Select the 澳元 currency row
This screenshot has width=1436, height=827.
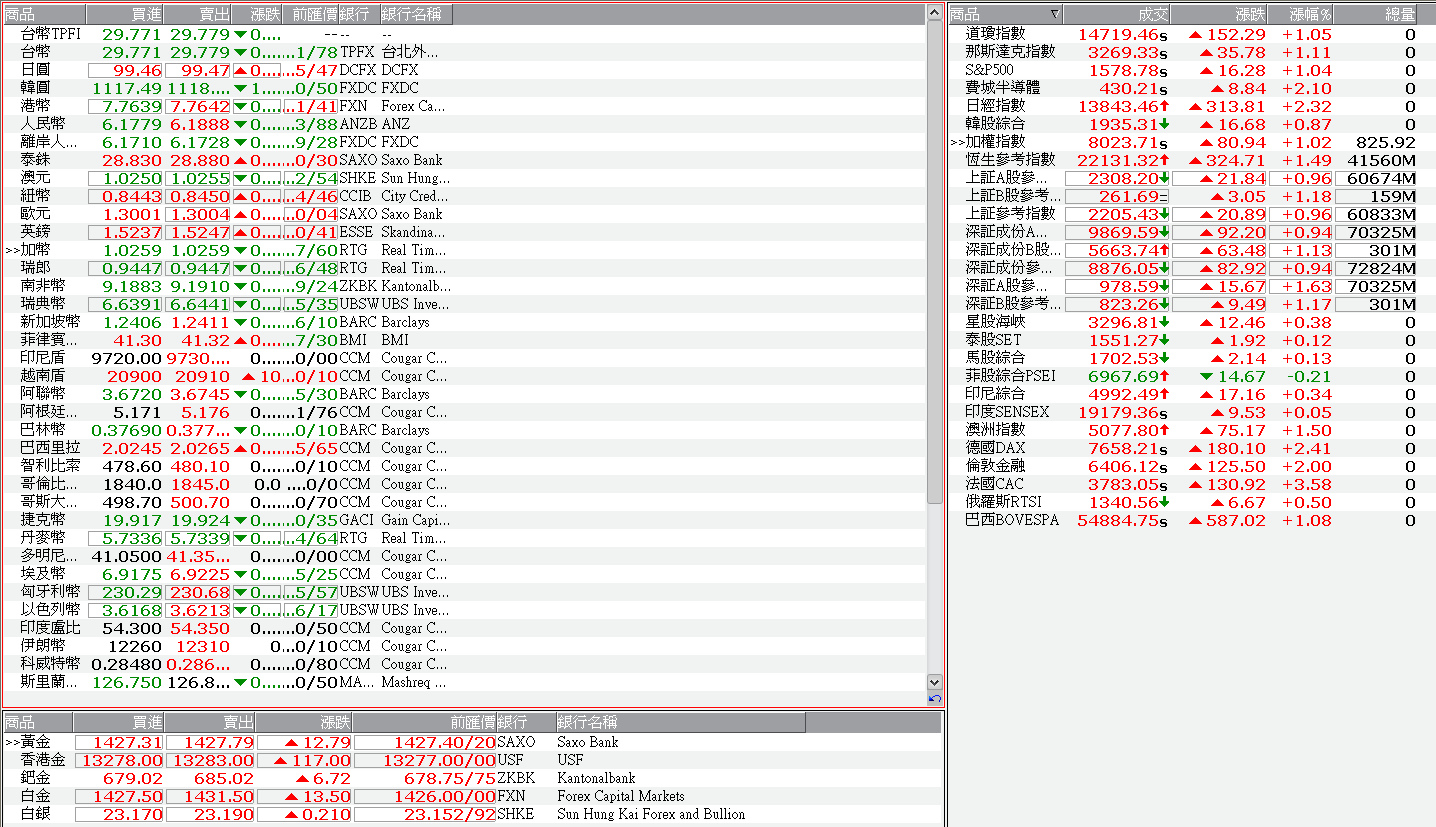point(465,178)
